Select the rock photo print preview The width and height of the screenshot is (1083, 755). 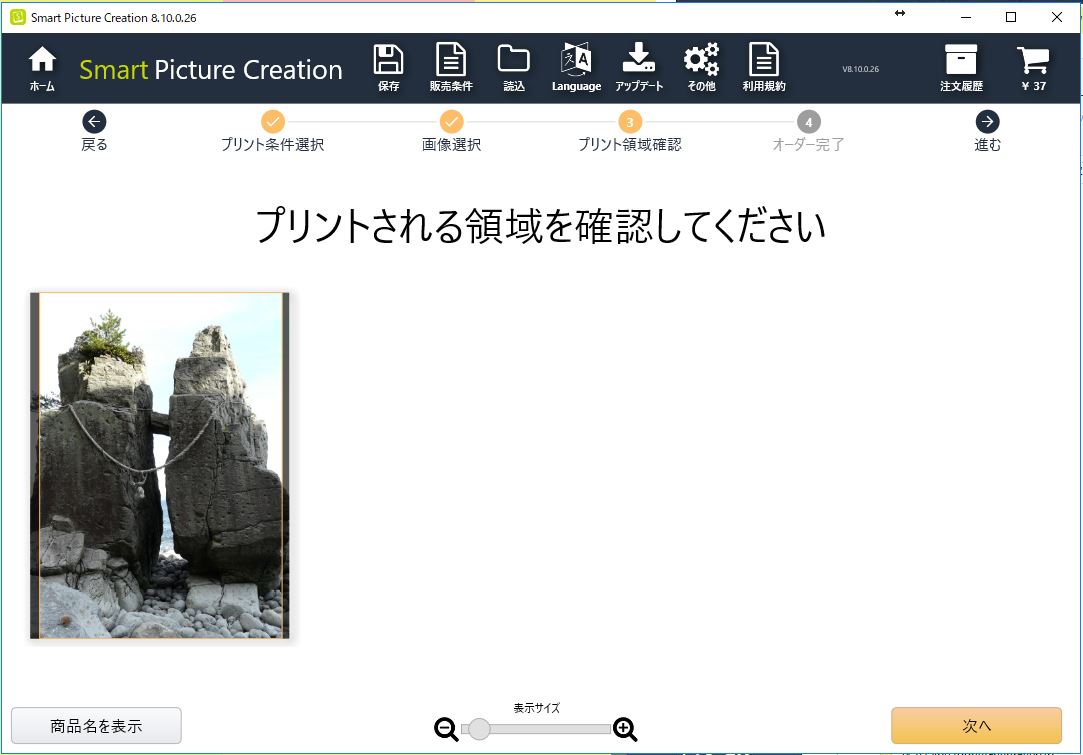click(x=160, y=465)
